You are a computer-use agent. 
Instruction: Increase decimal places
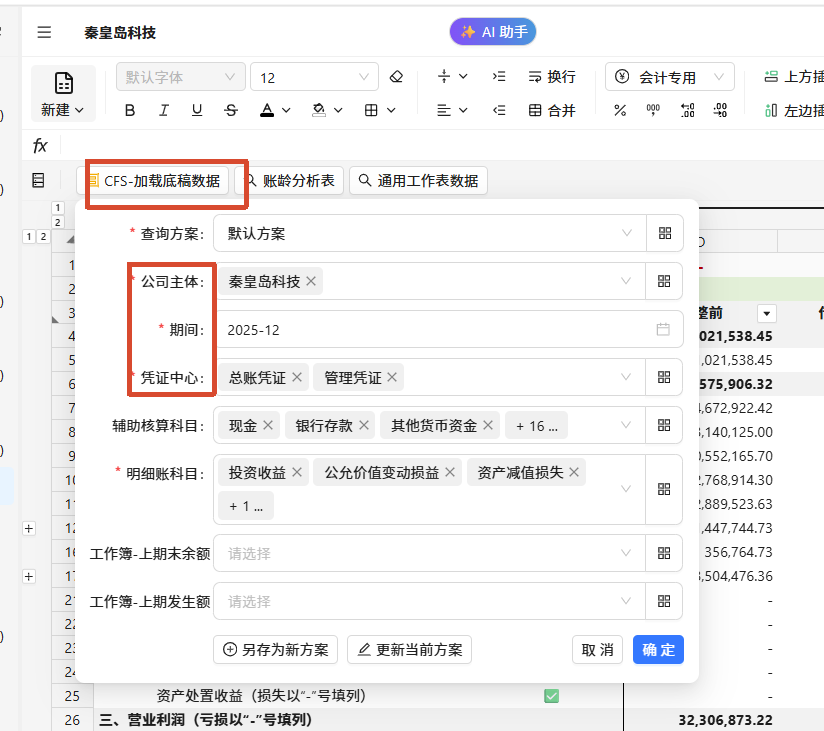coord(687,110)
